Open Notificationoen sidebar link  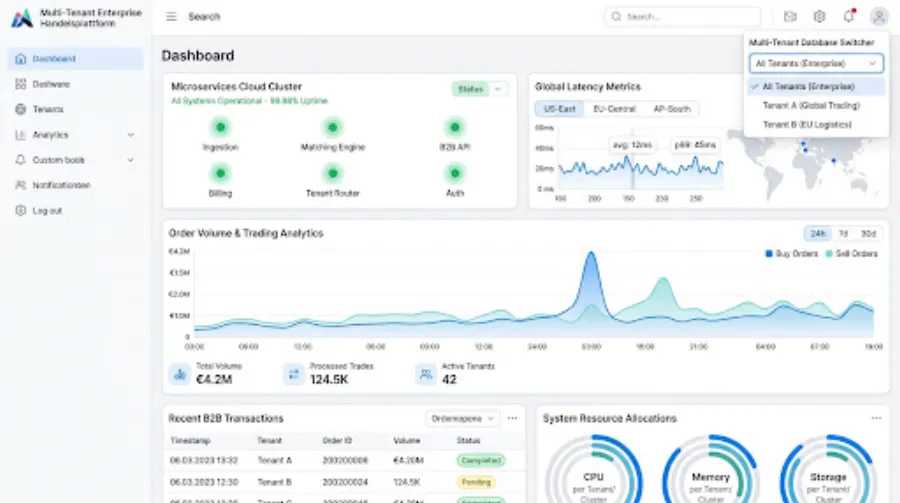[x=76, y=185]
